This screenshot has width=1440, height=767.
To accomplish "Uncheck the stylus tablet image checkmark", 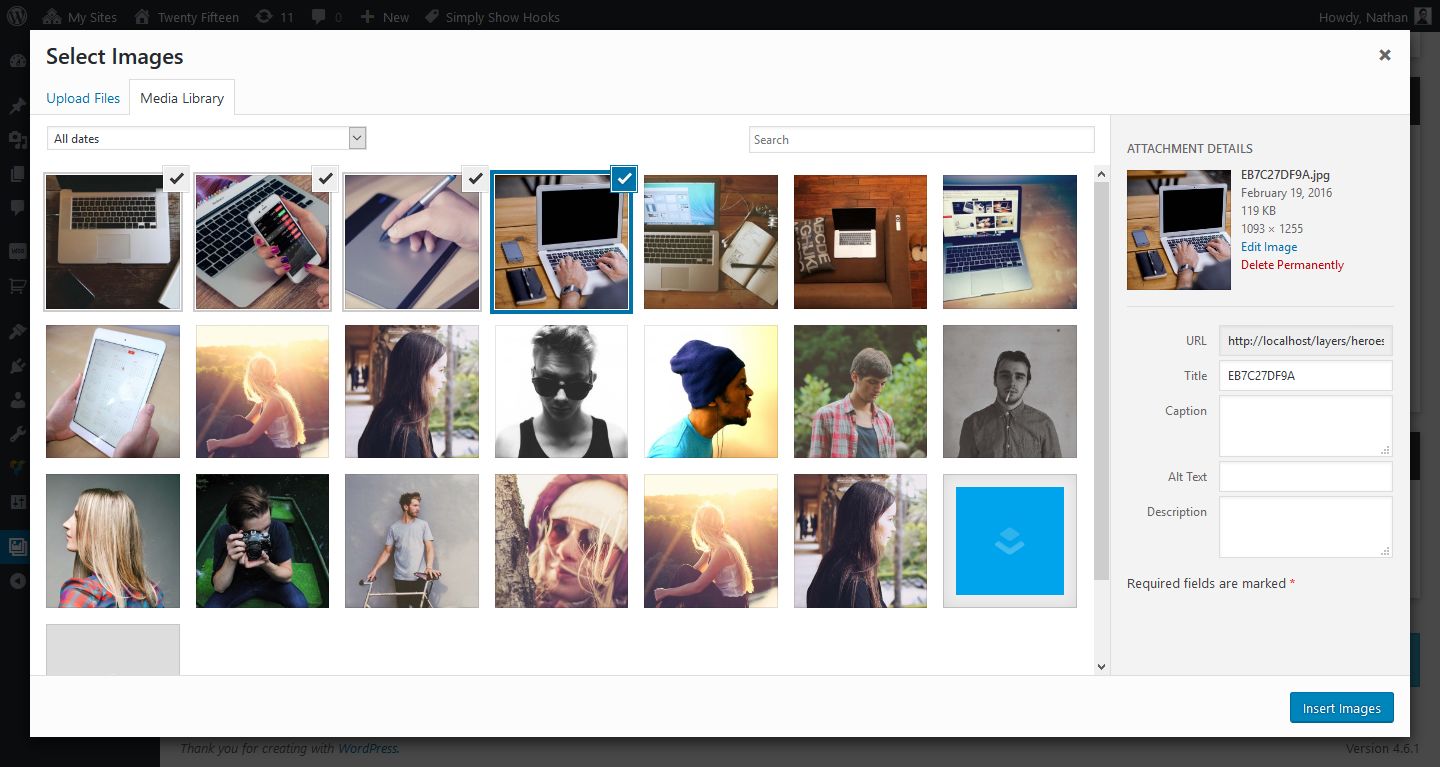I will click(x=475, y=178).
